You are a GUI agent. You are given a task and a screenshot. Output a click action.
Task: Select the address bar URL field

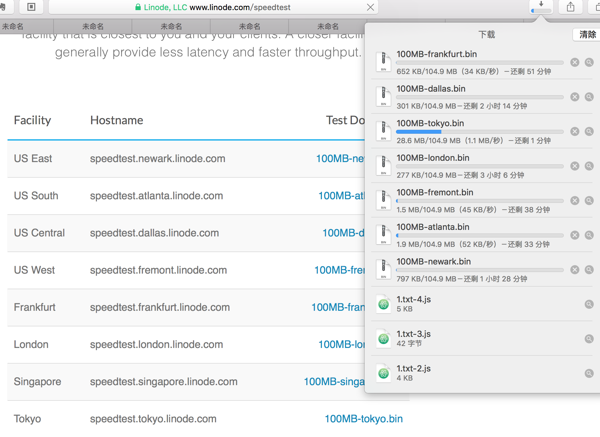(x=213, y=7)
